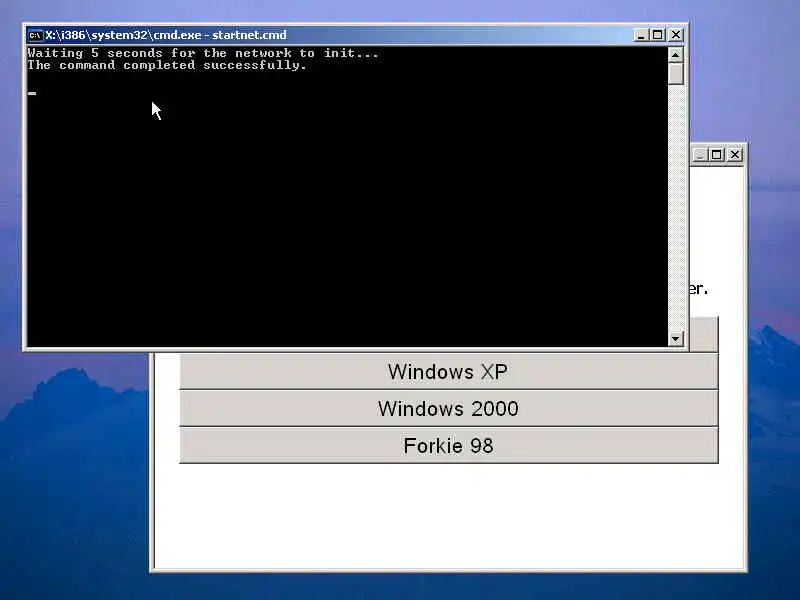Click 'The command completed successfully.' text
The image size is (800, 600).
click(167, 65)
